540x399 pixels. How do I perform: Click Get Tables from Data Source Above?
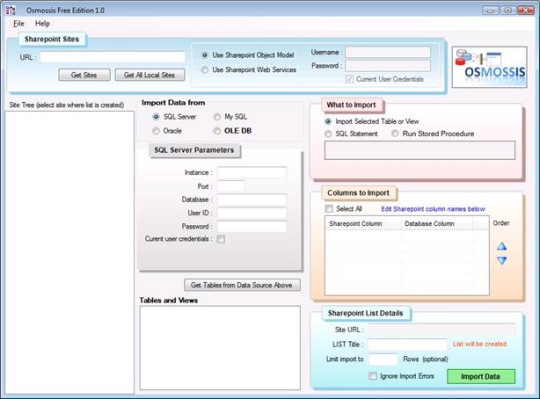242,285
